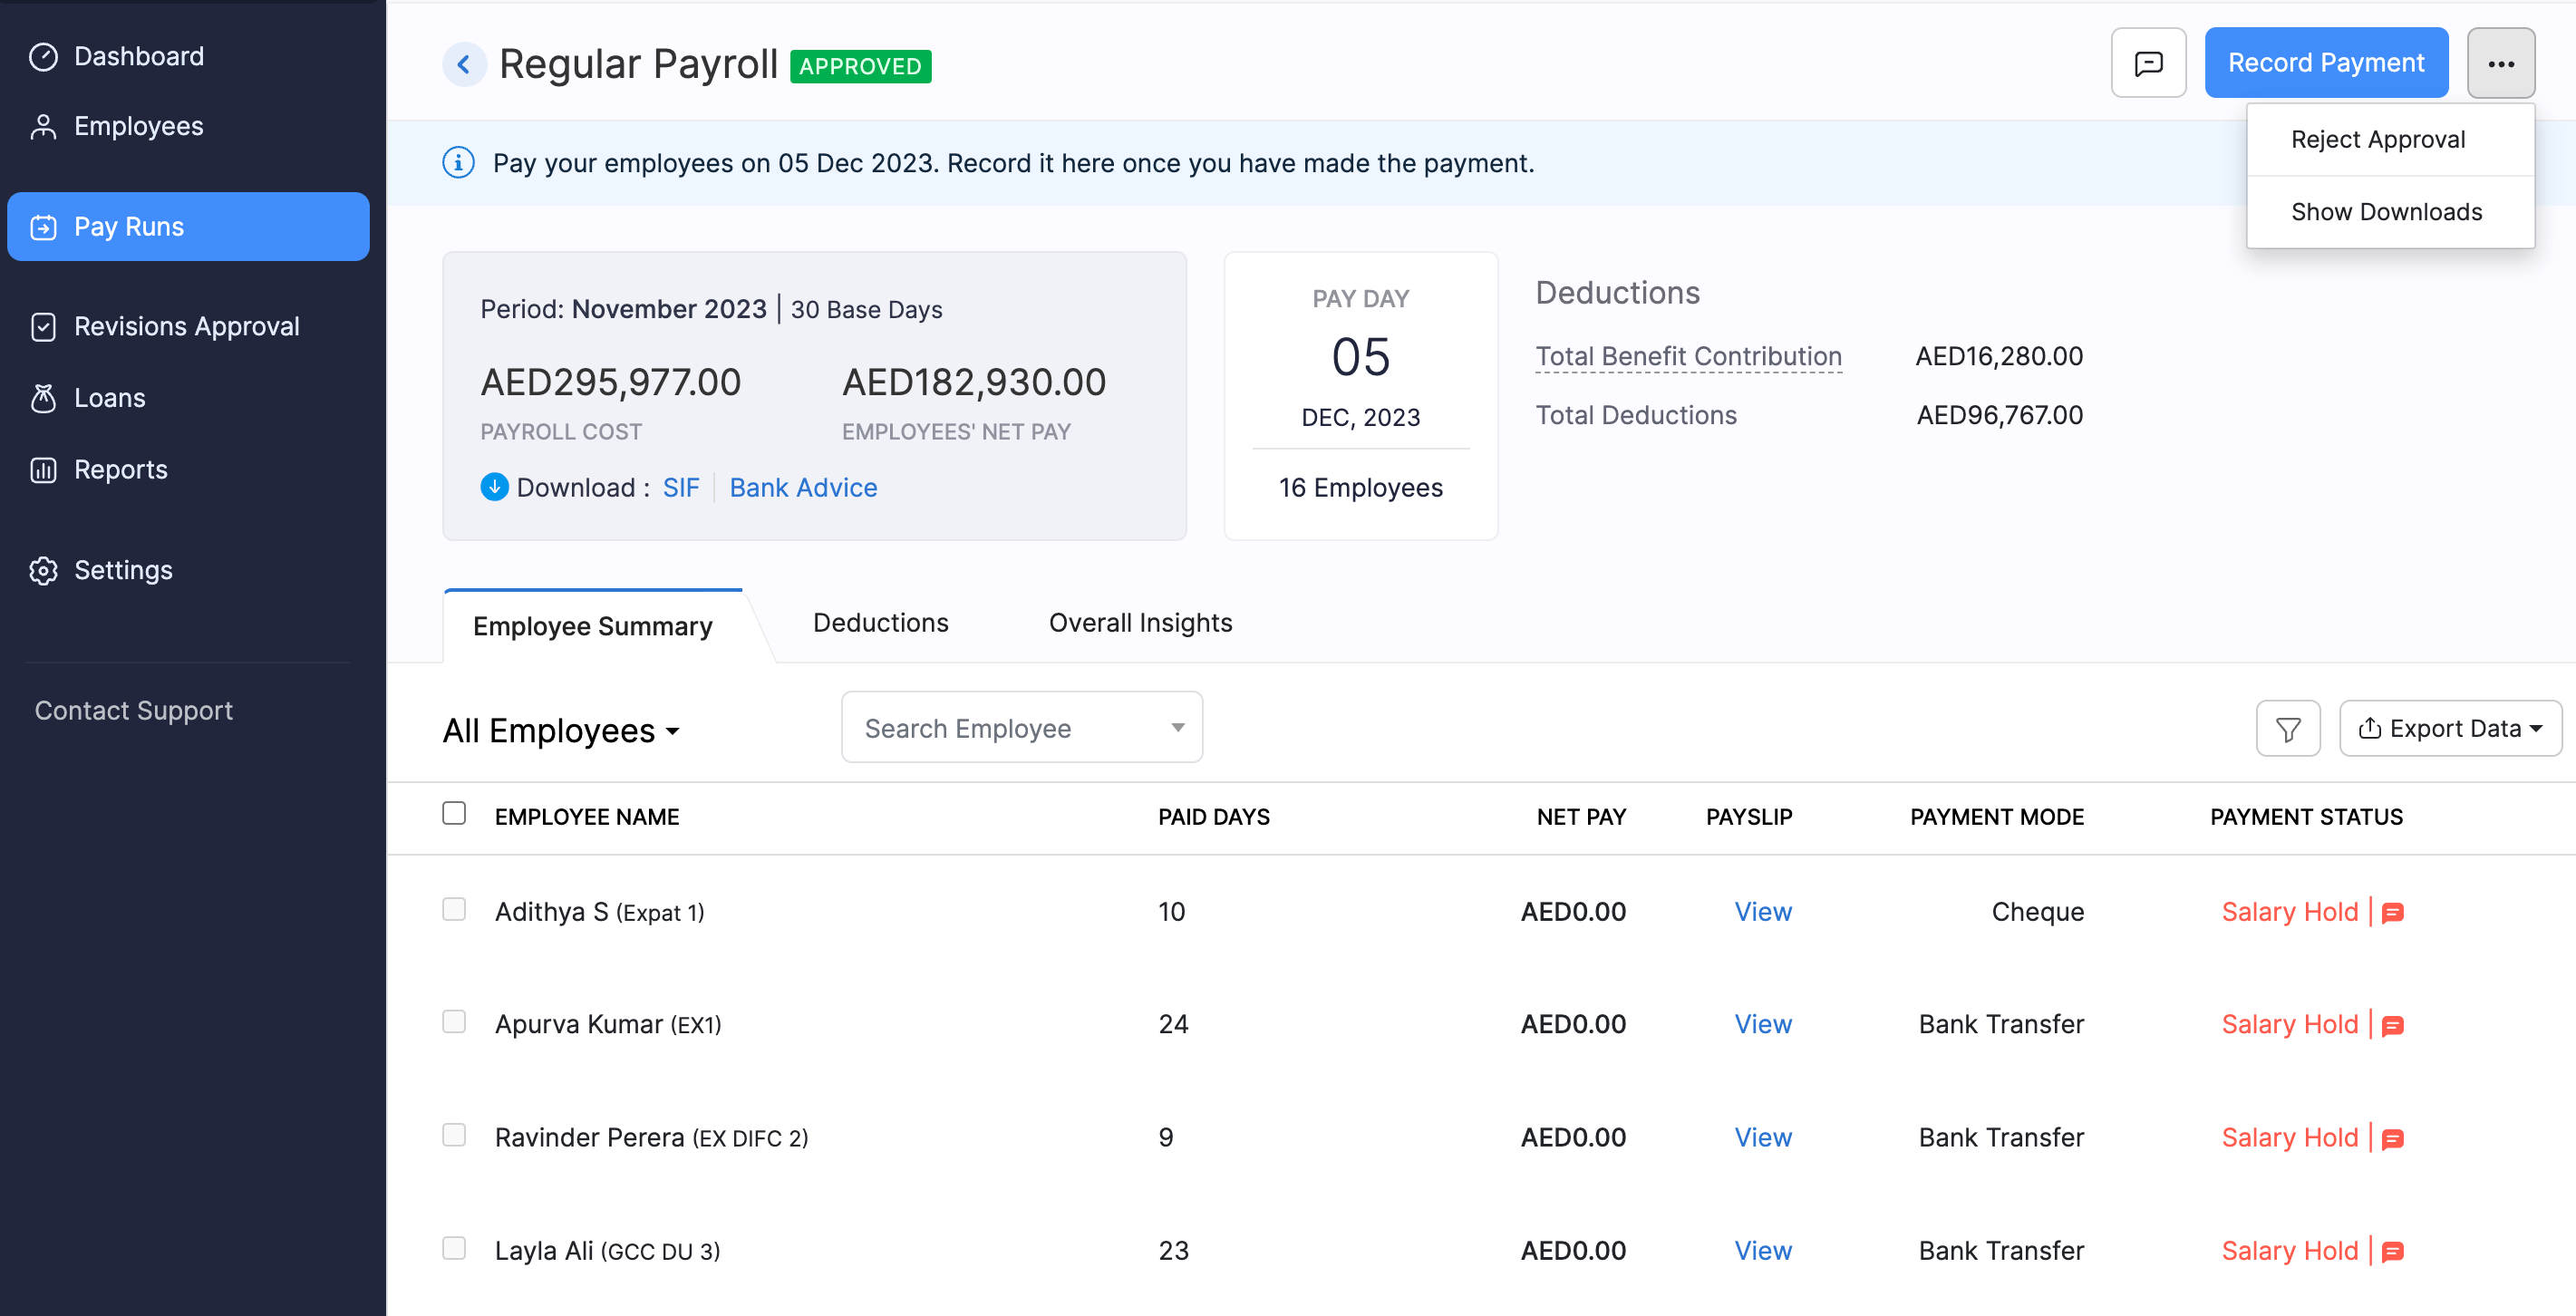2576x1316 pixels.
Task: Click the salary hold comment icon for Adithya S
Action: [2394, 911]
